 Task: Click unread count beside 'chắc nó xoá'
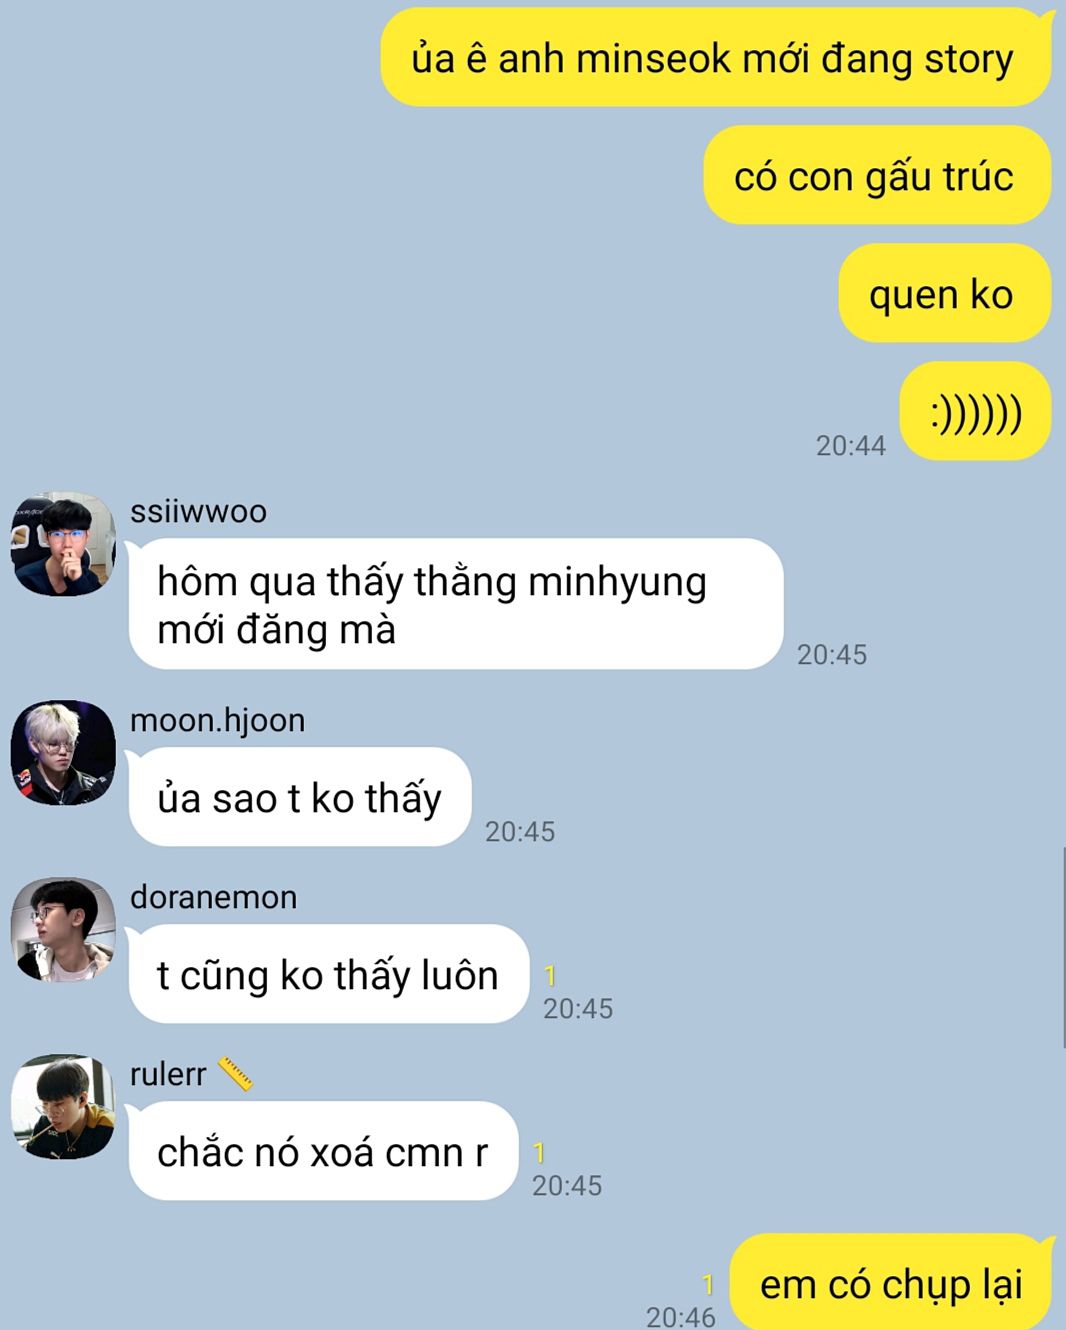(539, 1153)
